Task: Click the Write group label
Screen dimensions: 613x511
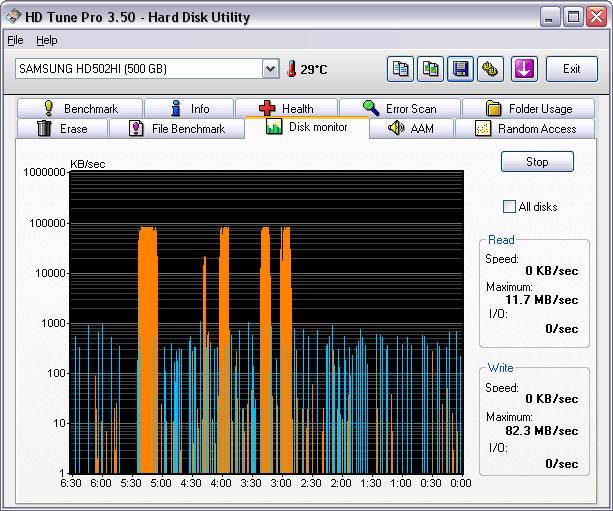Action: click(x=500, y=368)
